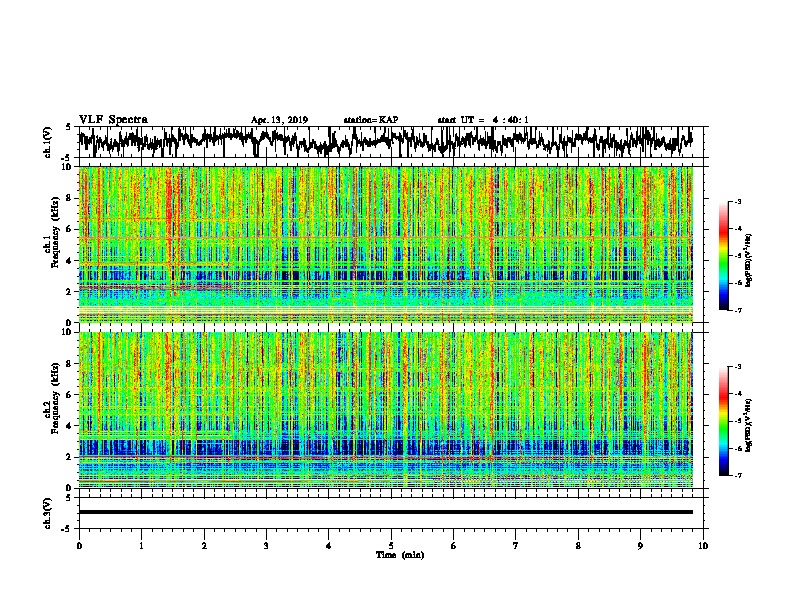This screenshot has height=612, width=792.
Task: Click the ch.2 spectrogram "6" kHz tick label
Action: click(70, 394)
